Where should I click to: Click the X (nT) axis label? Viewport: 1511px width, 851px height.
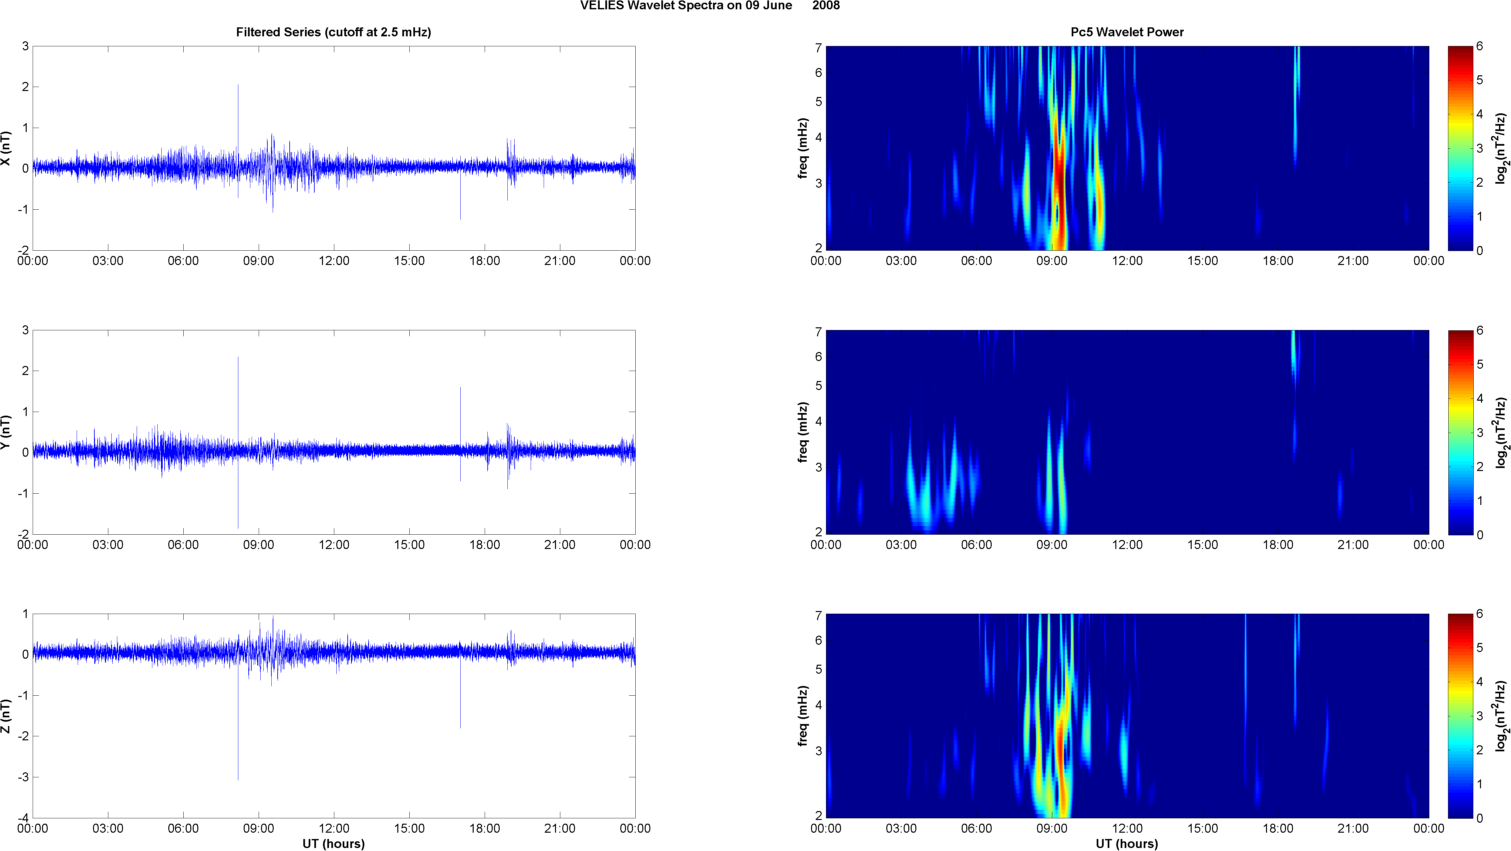pyautogui.click(x=7, y=148)
